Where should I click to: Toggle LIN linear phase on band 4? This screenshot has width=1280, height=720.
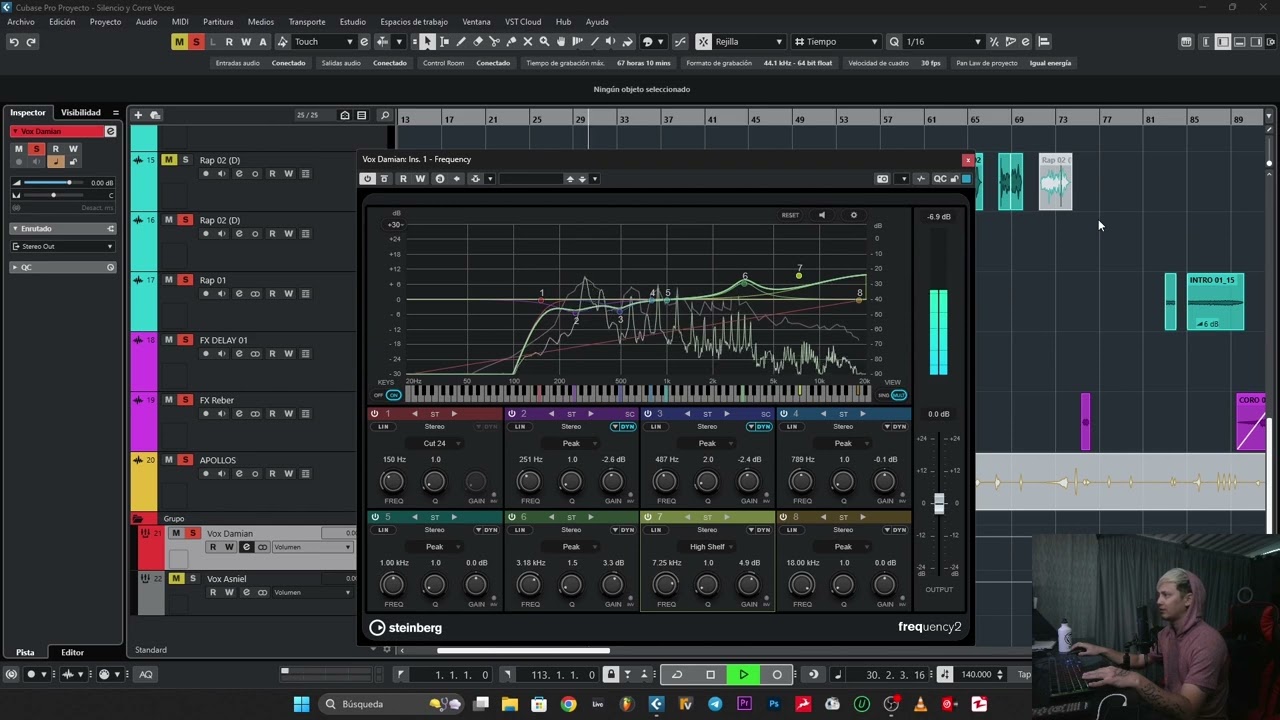tap(792, 427)
